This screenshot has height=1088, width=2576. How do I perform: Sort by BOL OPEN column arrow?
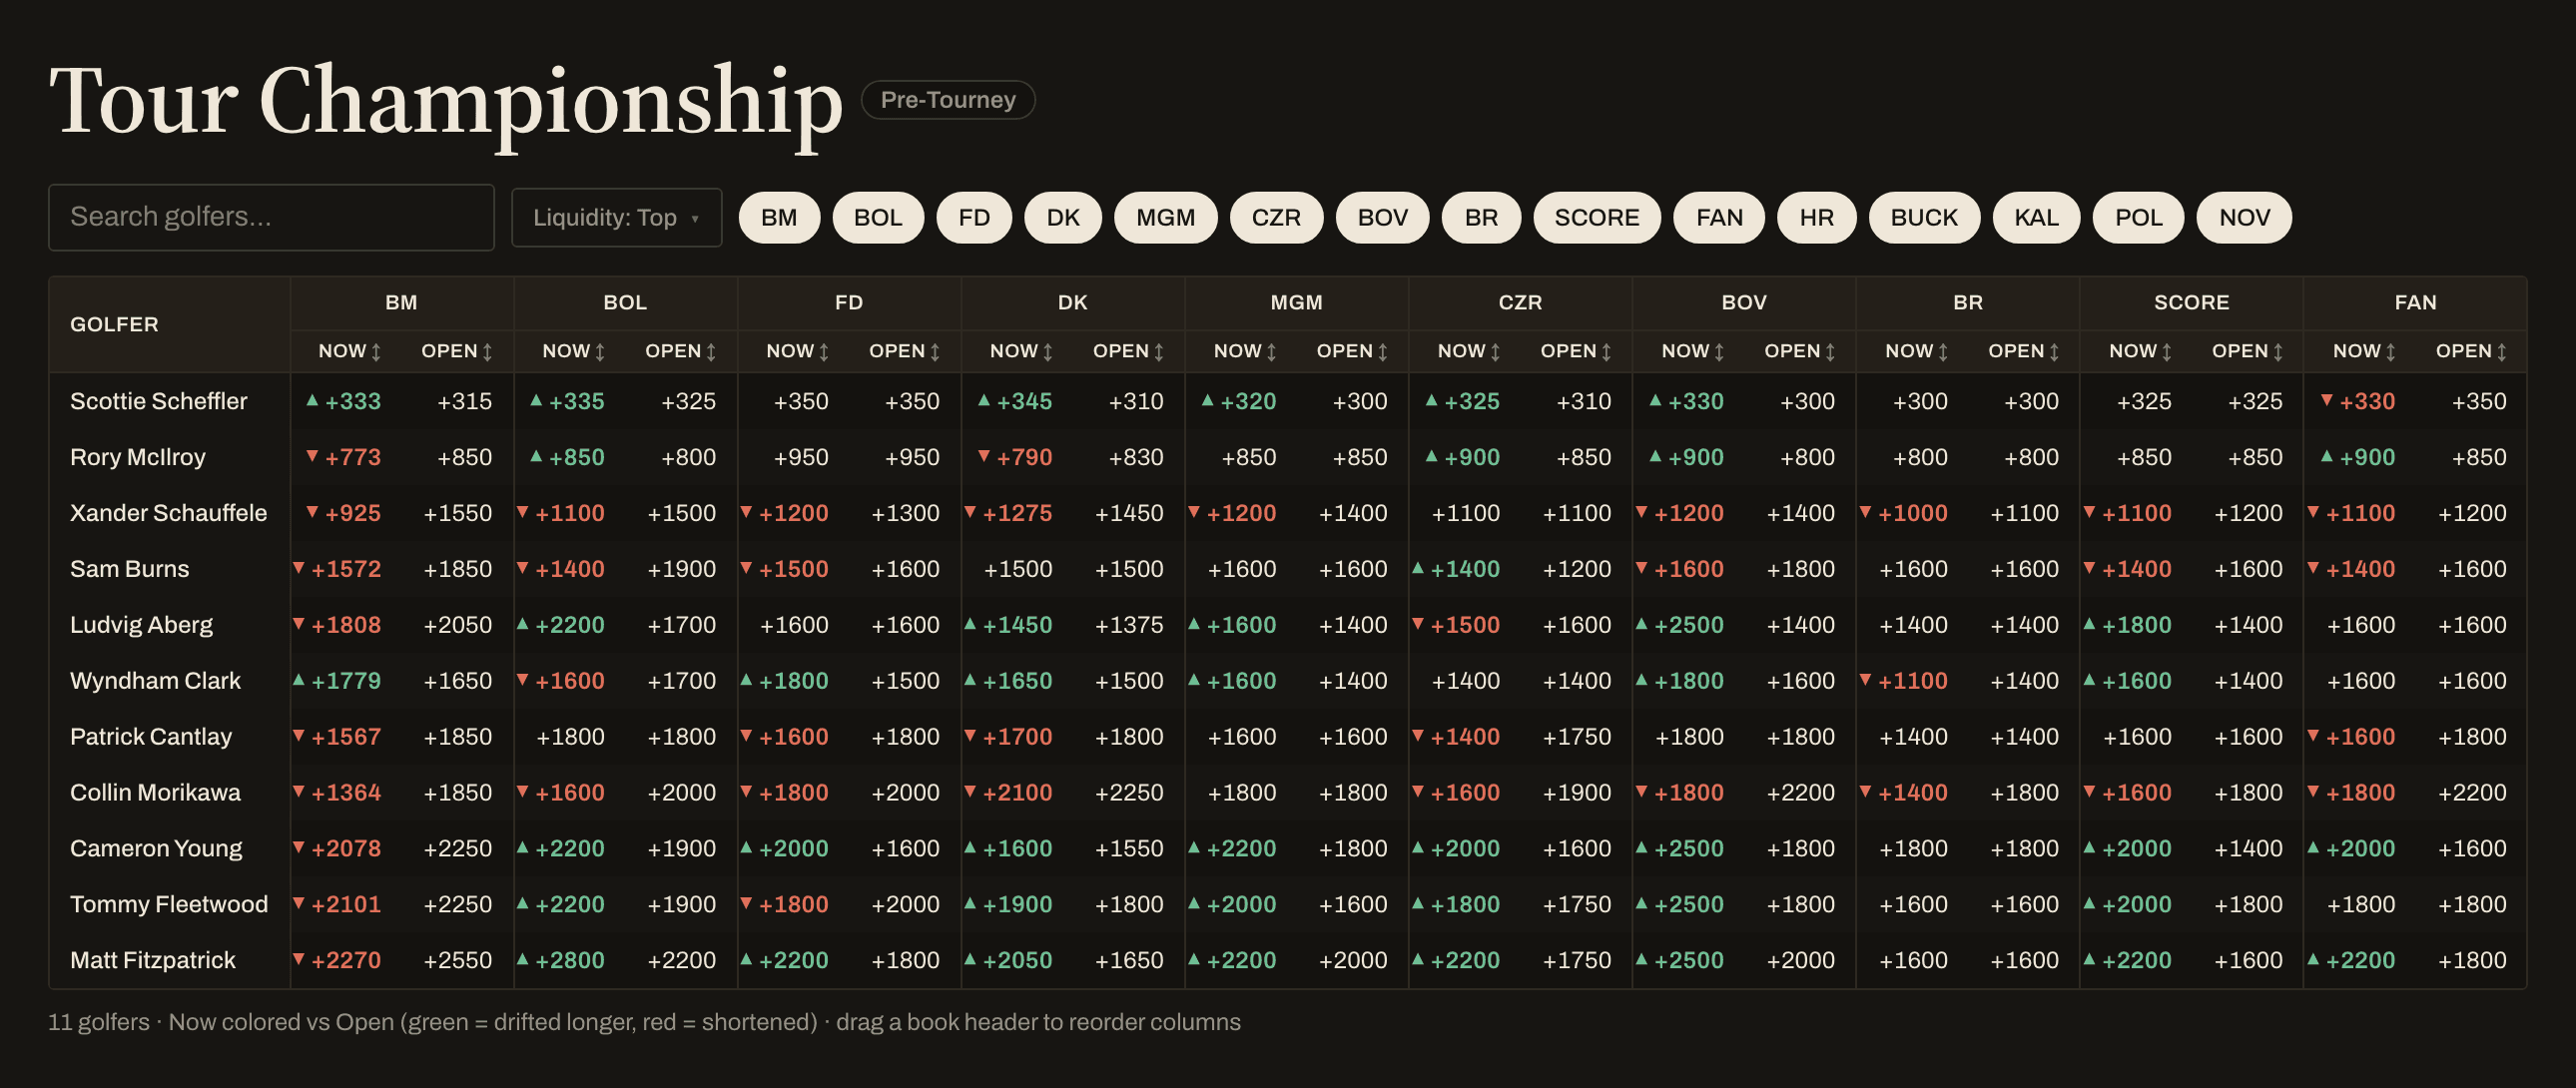pyautogui.click(x=711, y=352)
